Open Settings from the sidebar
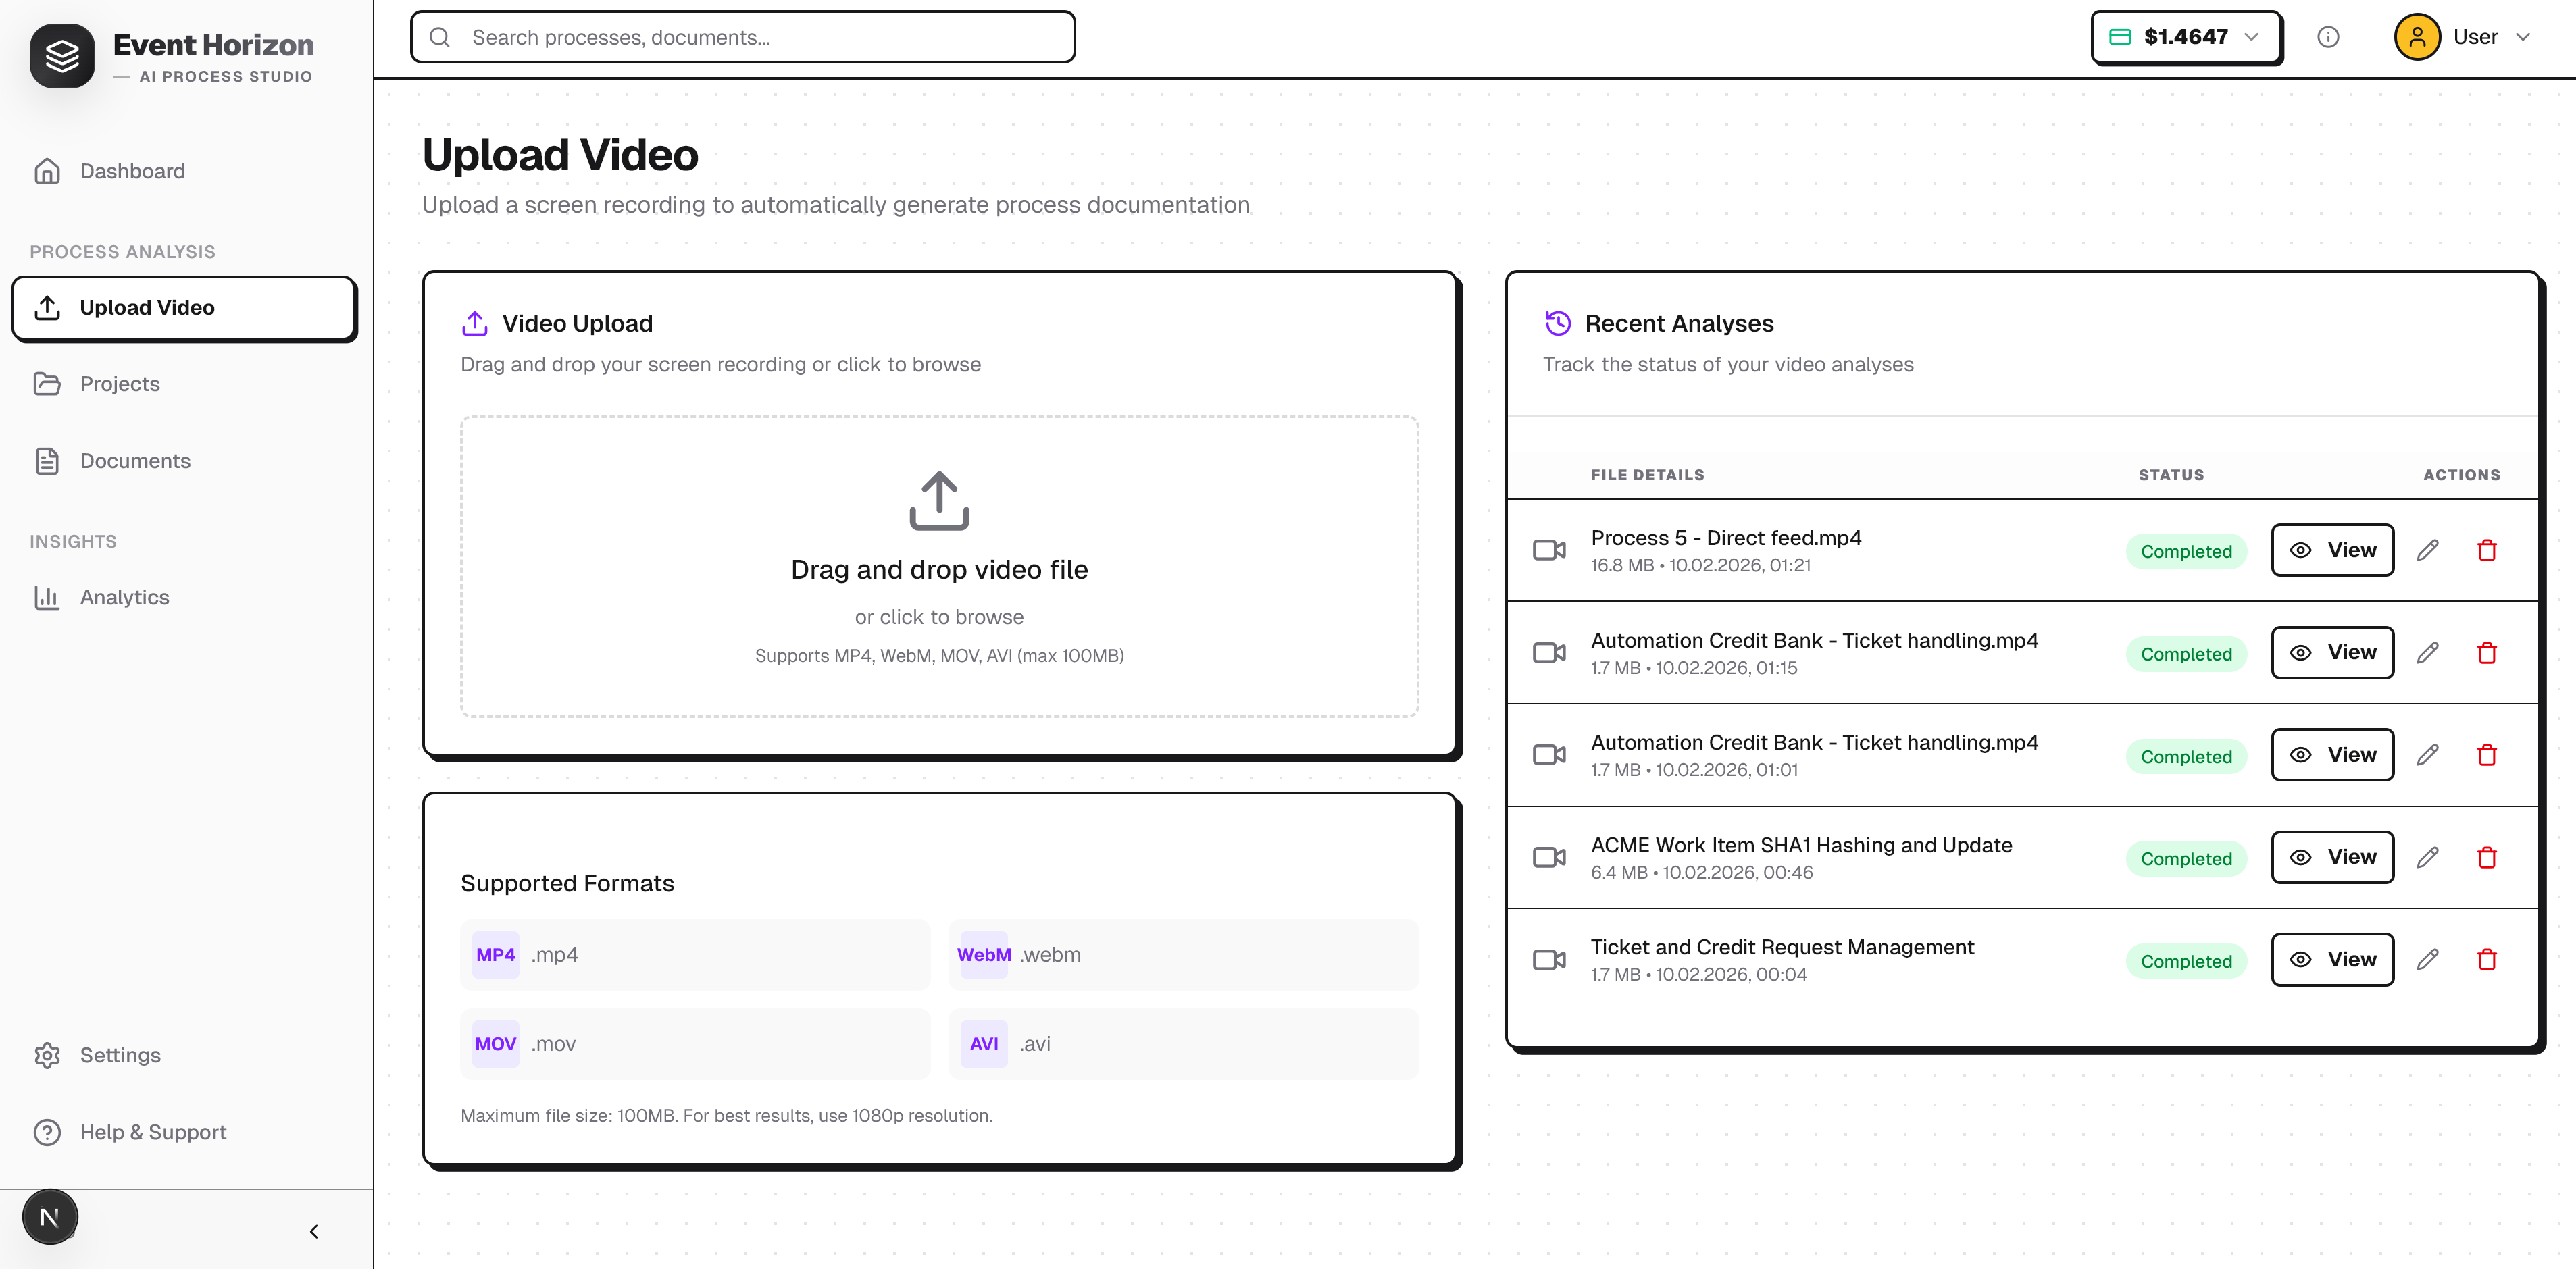2576x1269 pixels. (x=120, y=1055)
